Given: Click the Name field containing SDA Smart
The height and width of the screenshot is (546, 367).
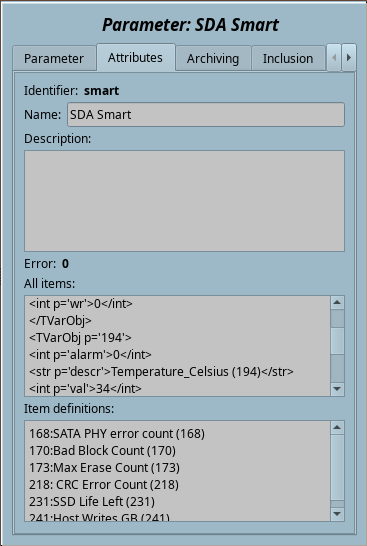Looking at the screenshot, I should click(x=206, y=115).
